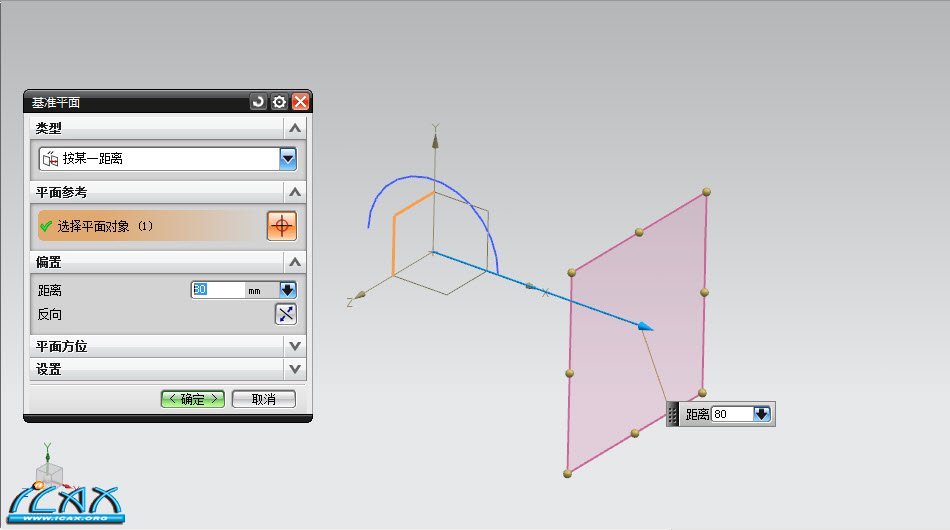Viewport: 950px width, 530px height.
Task: Click the datum plane bottom-left corner handle
Action: (567, 474)
